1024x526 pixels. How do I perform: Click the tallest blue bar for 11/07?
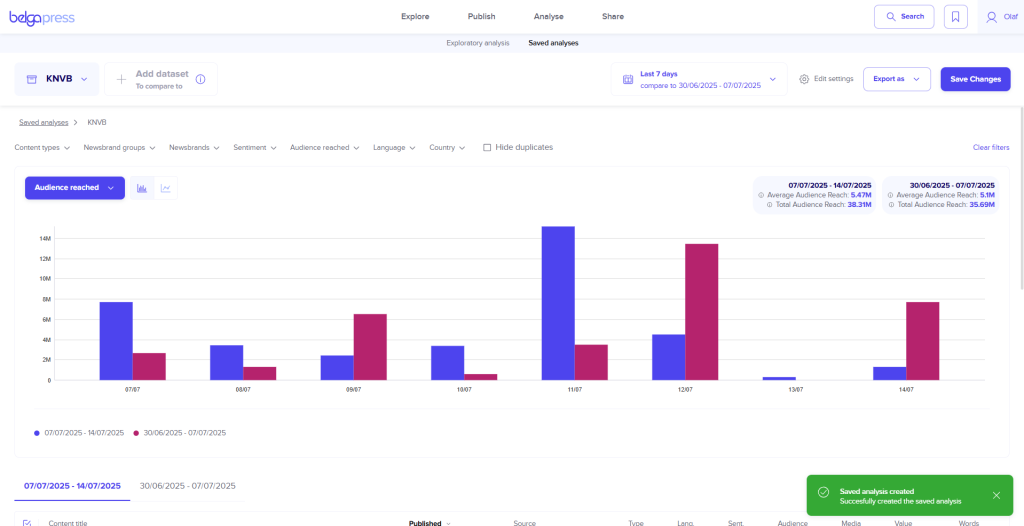558,302
